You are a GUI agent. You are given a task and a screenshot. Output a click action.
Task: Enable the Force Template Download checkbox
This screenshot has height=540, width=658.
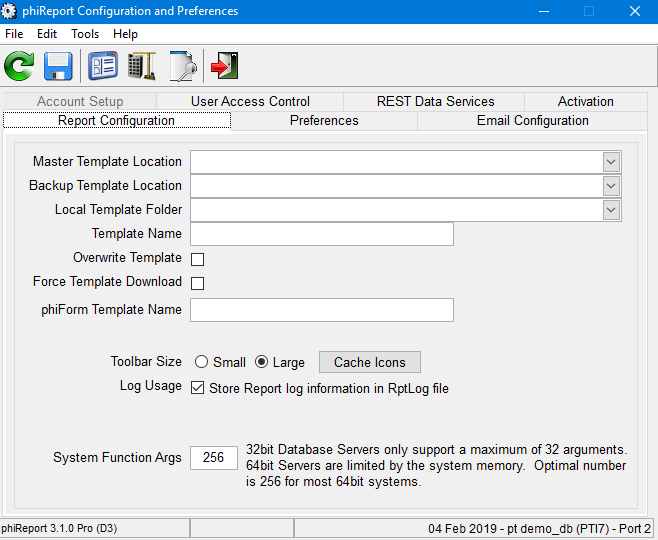pyautogui.click(x=197, y=283)
